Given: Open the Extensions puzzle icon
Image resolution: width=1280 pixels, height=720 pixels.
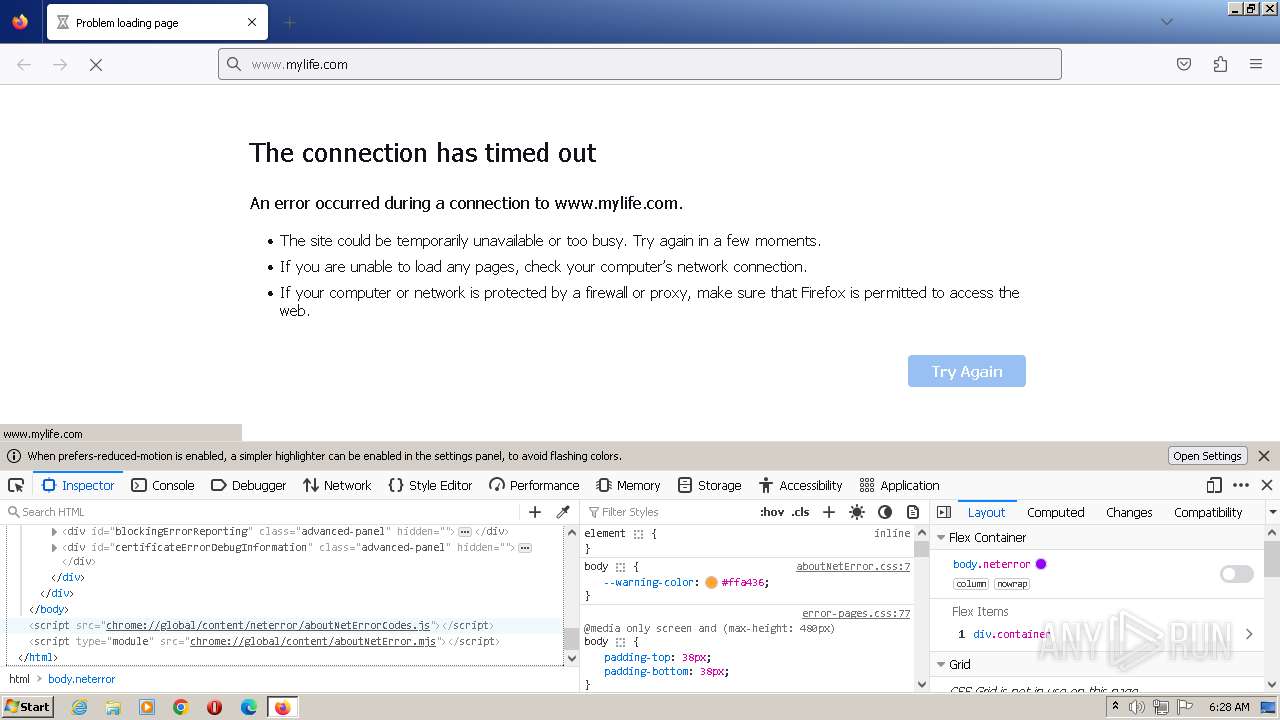Looking at the screenshot, I should tap(1220, 64).
